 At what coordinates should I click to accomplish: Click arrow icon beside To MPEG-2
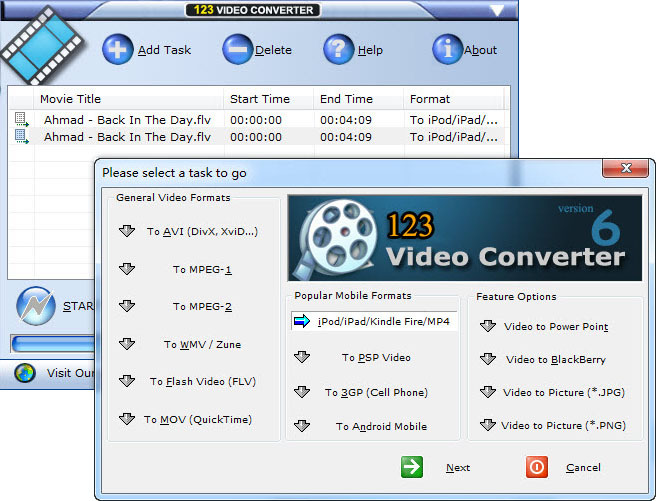point(127,306)
